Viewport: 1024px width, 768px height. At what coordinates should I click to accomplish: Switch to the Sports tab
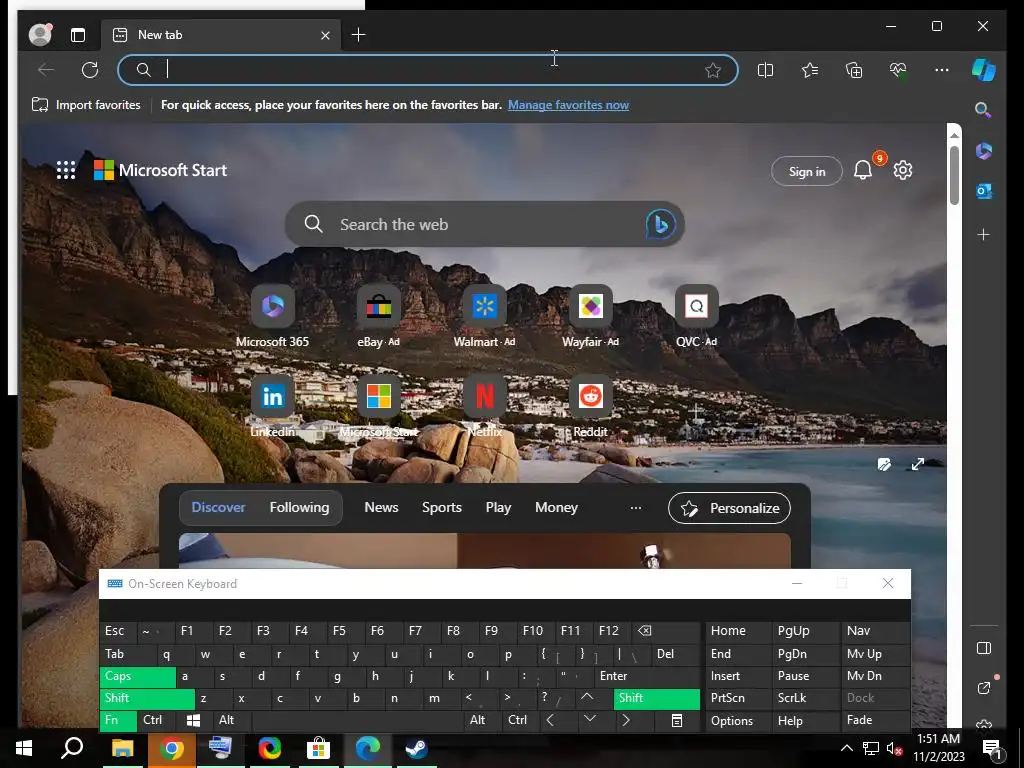(441, 507)
